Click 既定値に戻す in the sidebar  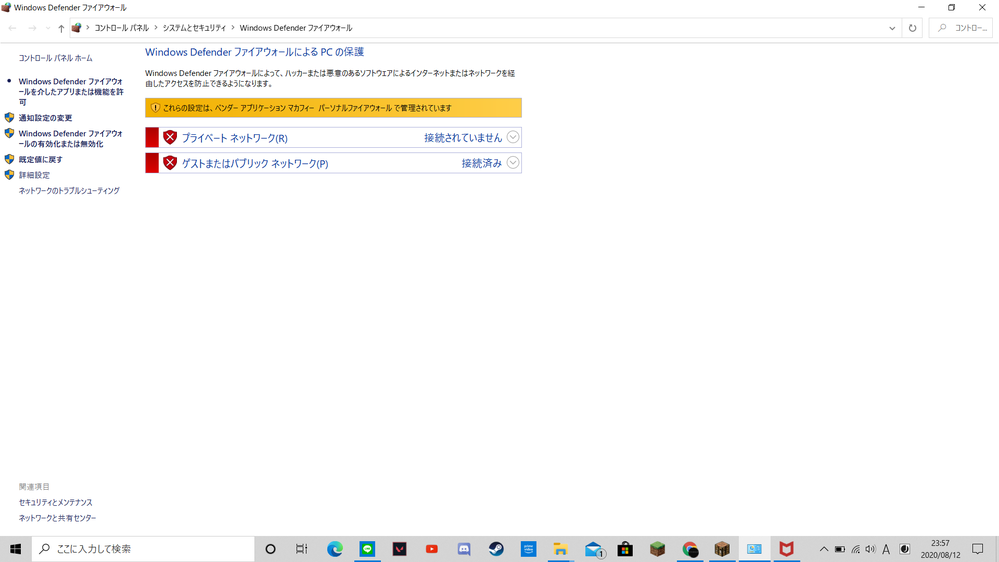[x=40, y=160]
